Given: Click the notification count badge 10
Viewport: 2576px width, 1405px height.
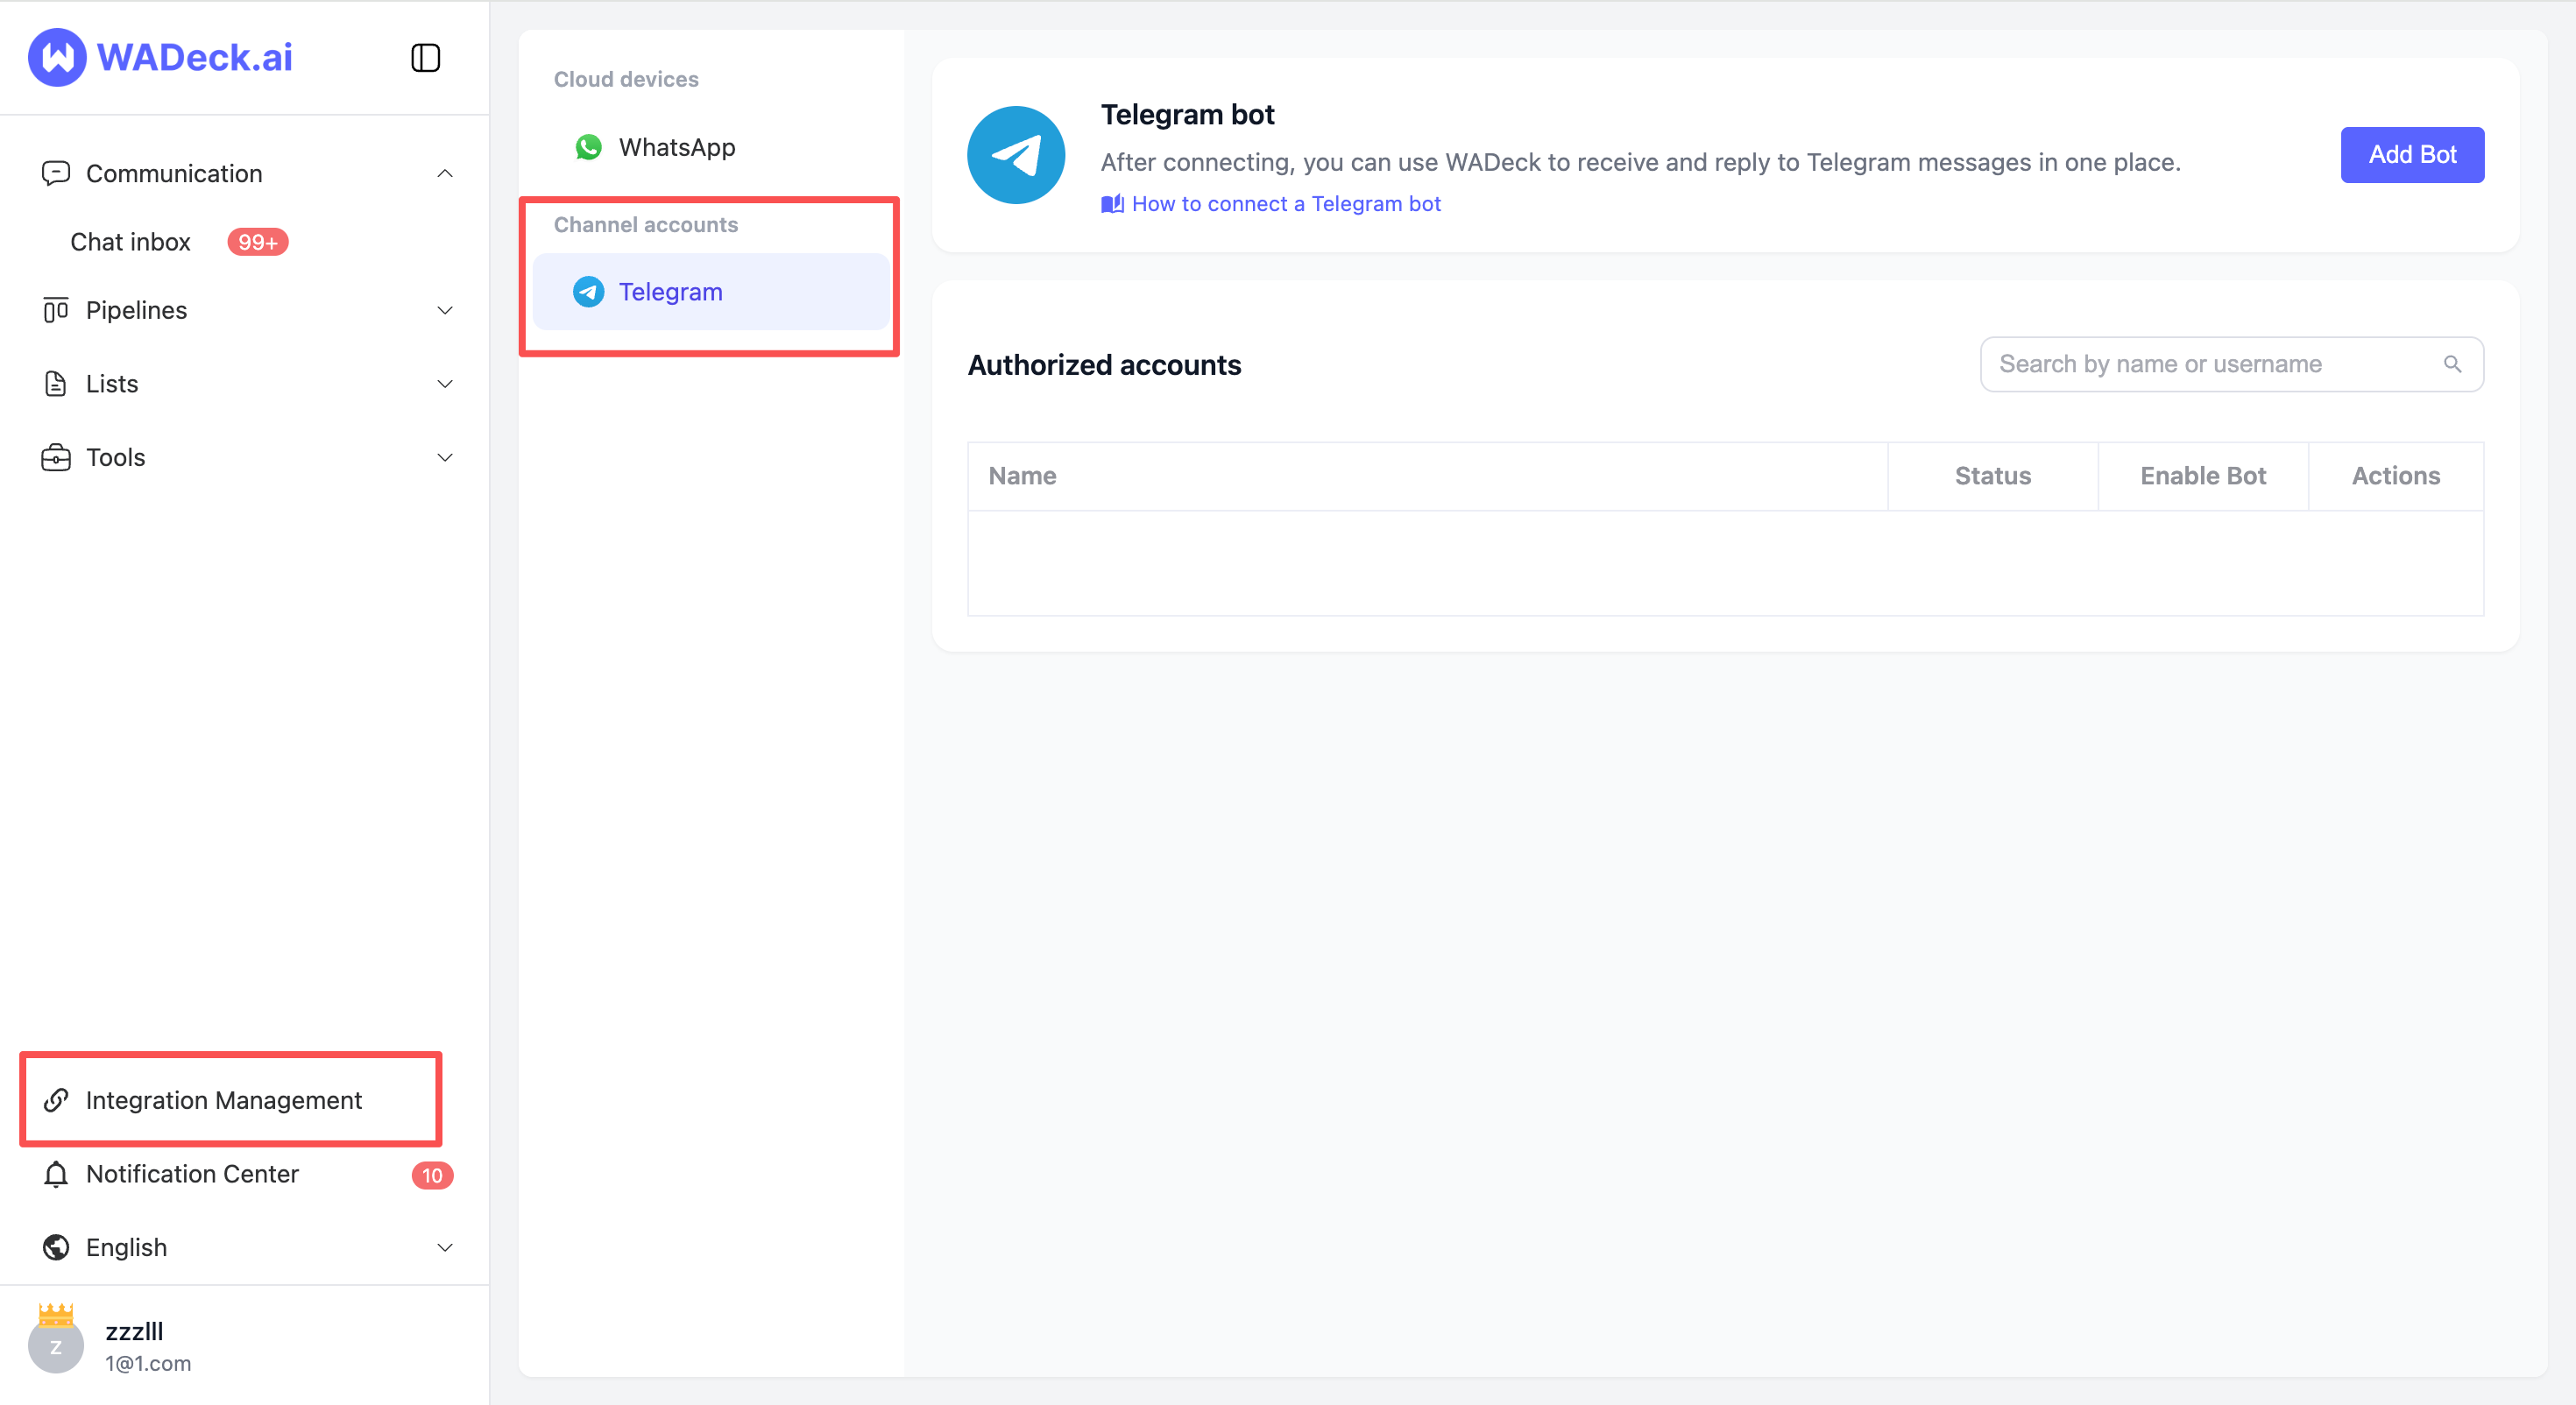Looking at the screenshot, I should tap(432, 1175).
